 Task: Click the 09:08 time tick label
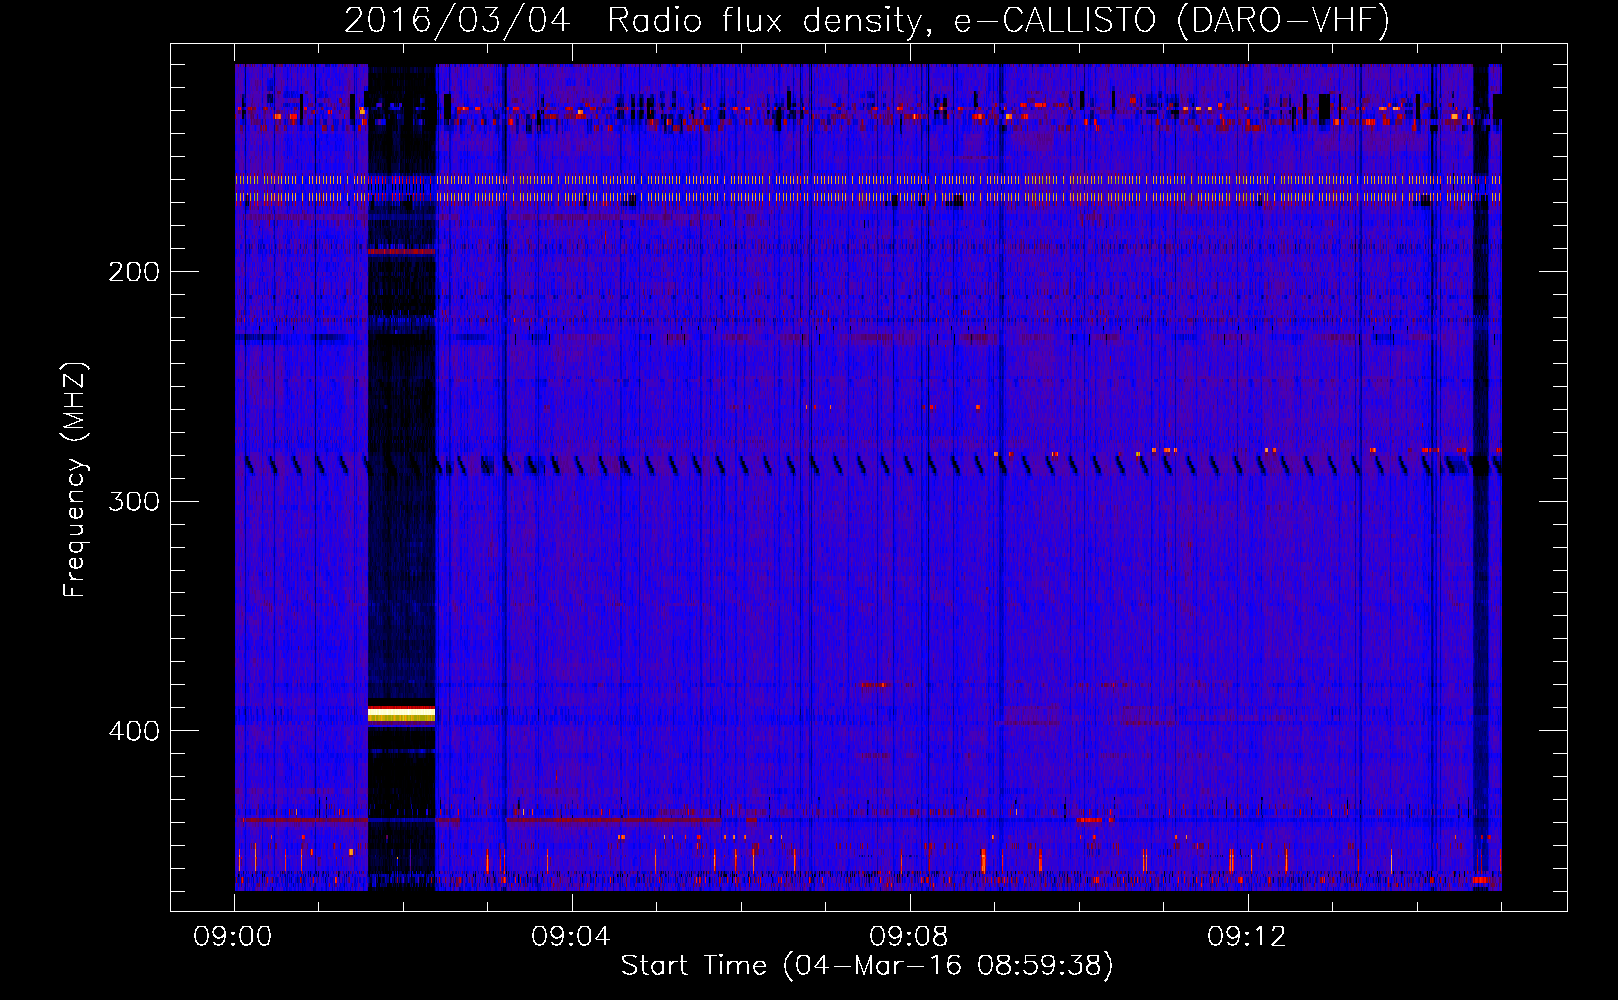click(x=909, y=937)
